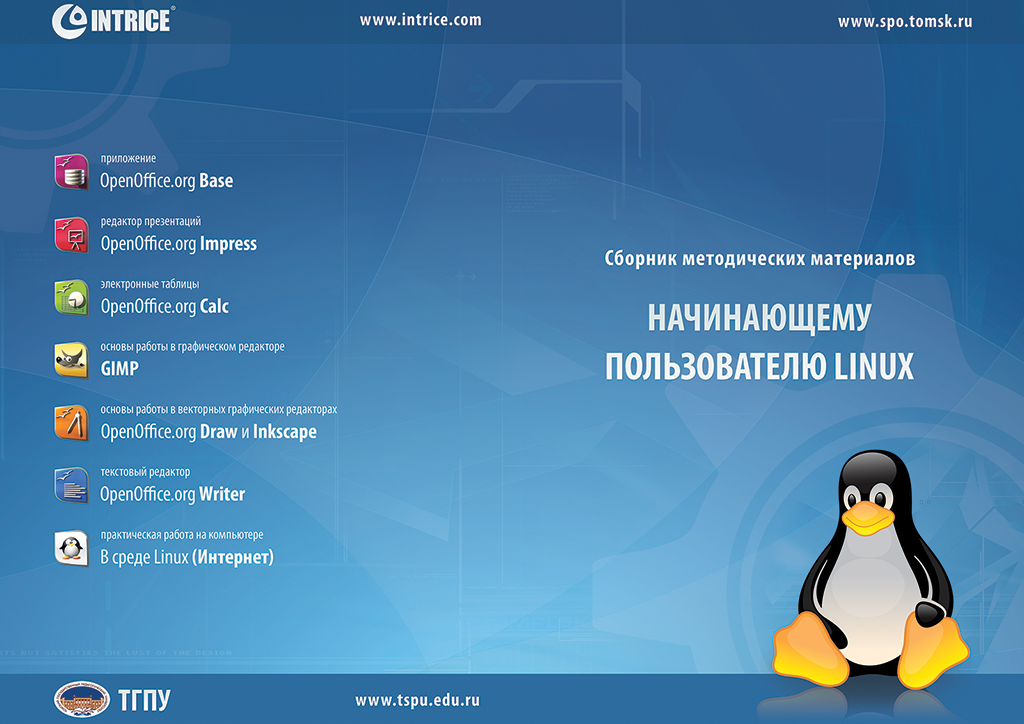Select the GIMP title text

tap(120, 369)
